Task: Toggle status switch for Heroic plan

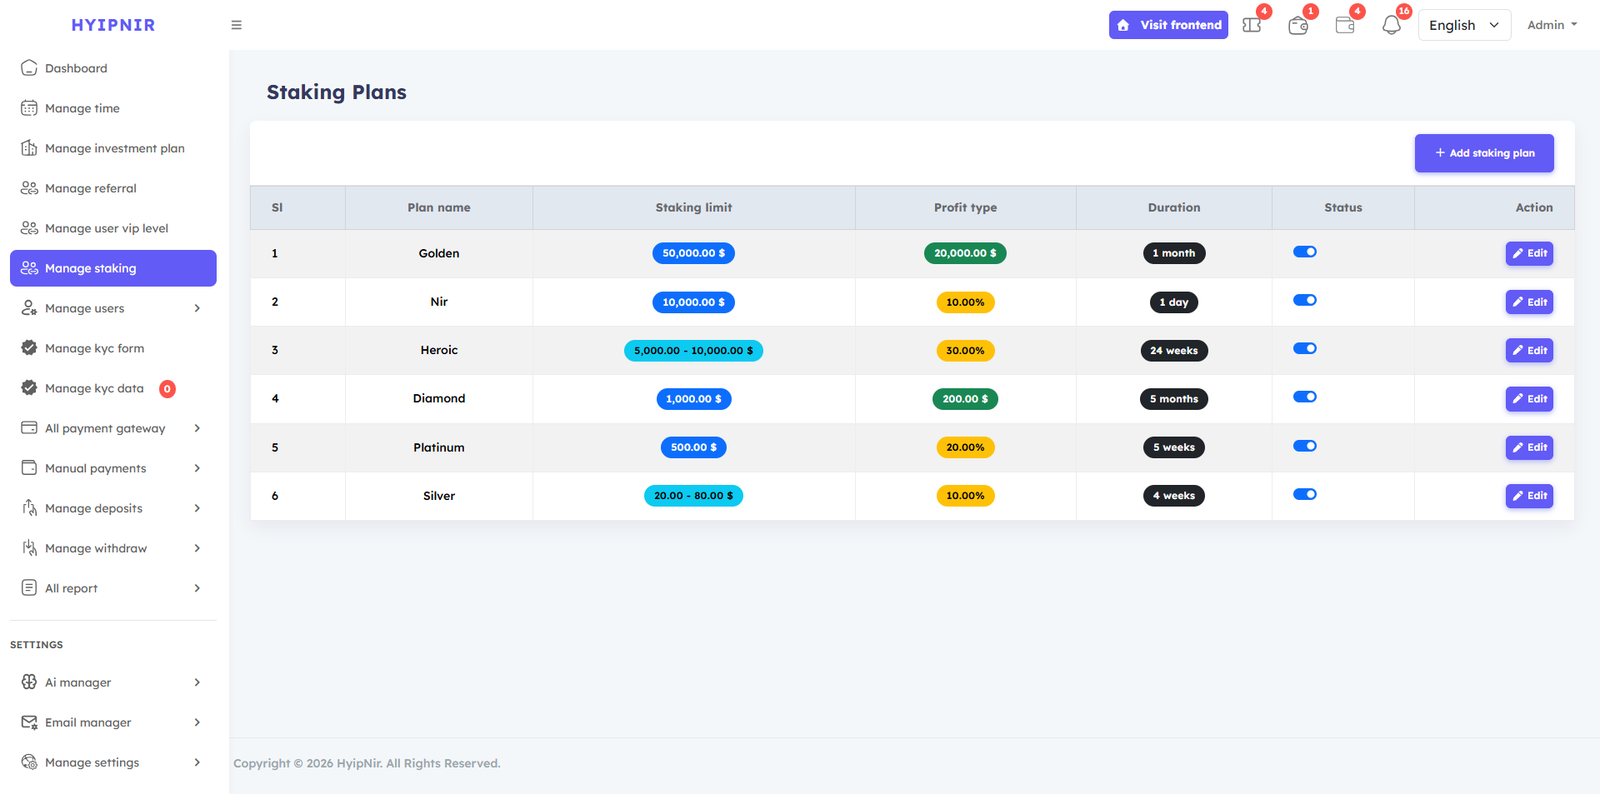Action: coord(1304,349)
